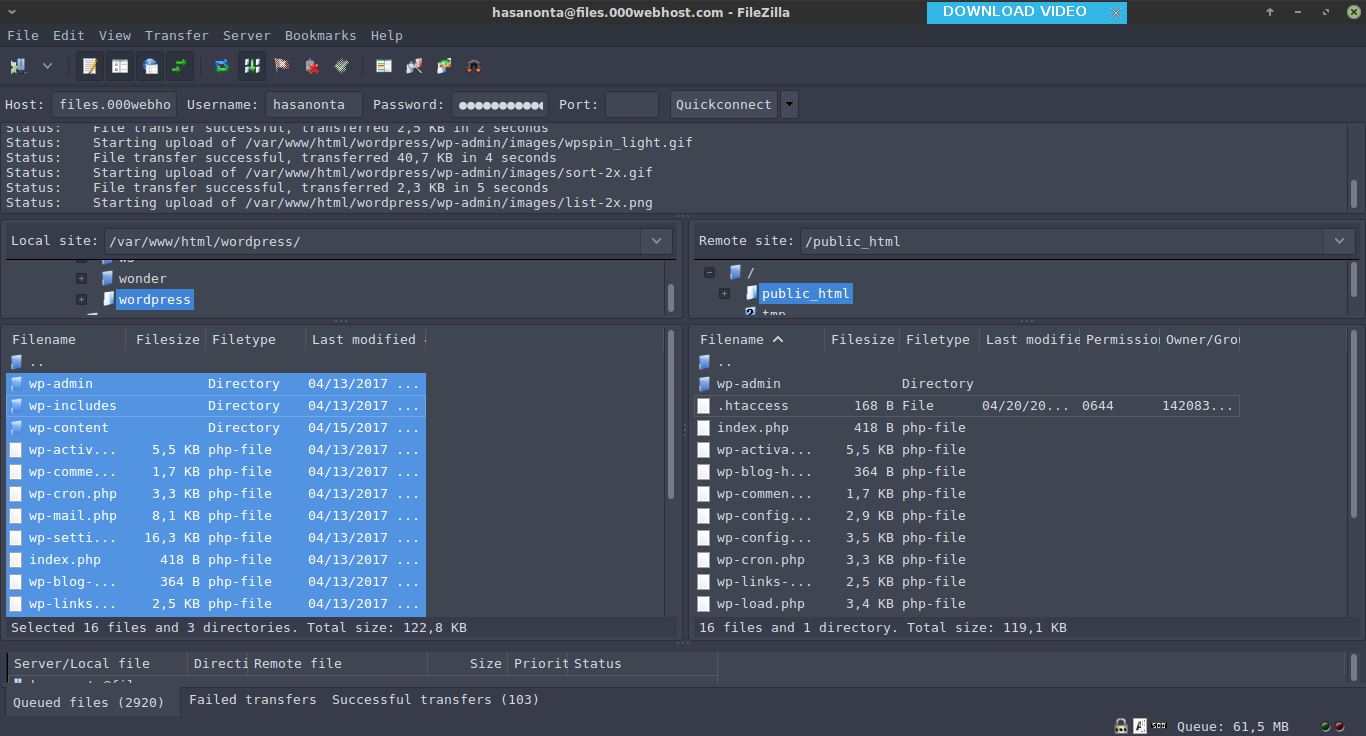Image resolution: width=1366 pixels, height=736 pixels.
Task: Cancel the current operation with the flag icon
Action: pyautogui.click(x=282, y=66)
